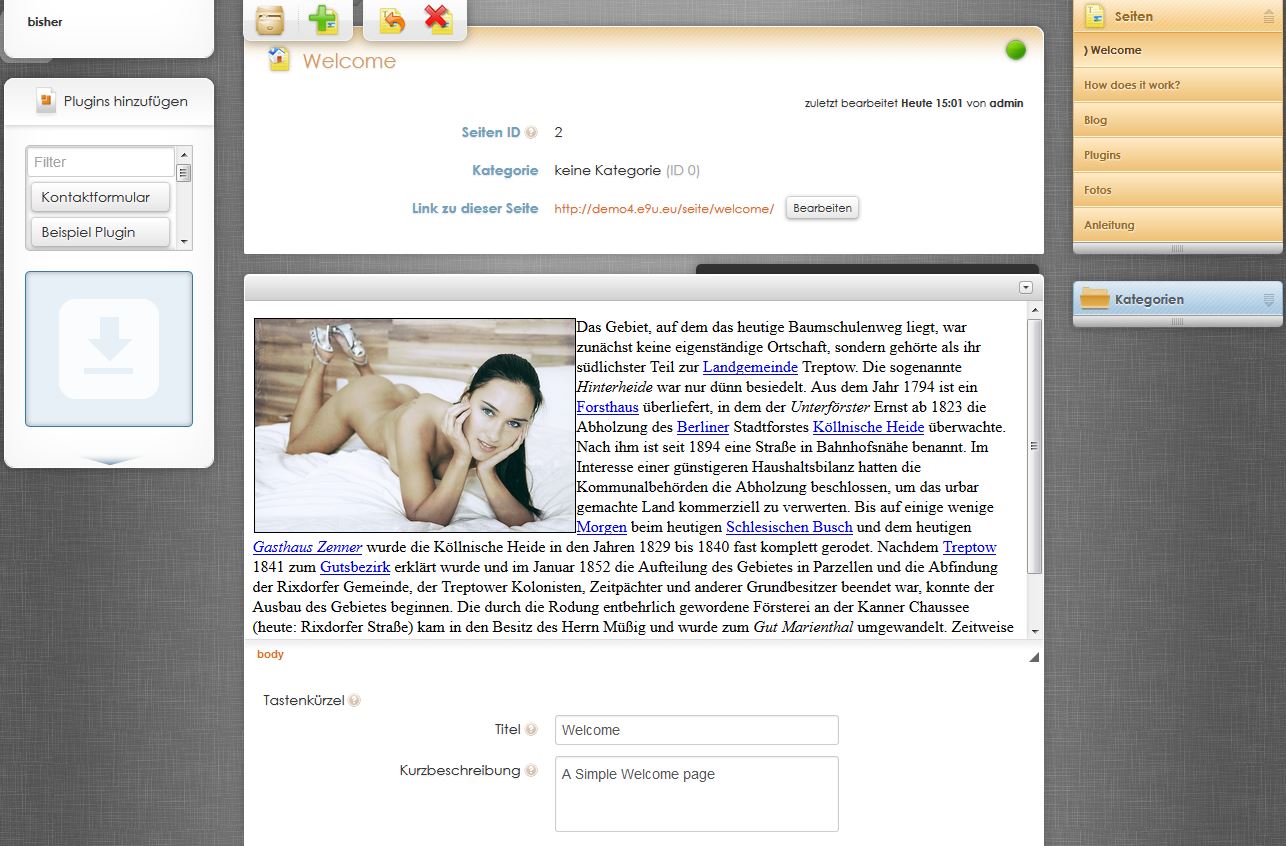Screen dimensions: 1286x846
Task: Open the demo4.e9u.eu/seite/welcome link
Action: click(664, 209)
